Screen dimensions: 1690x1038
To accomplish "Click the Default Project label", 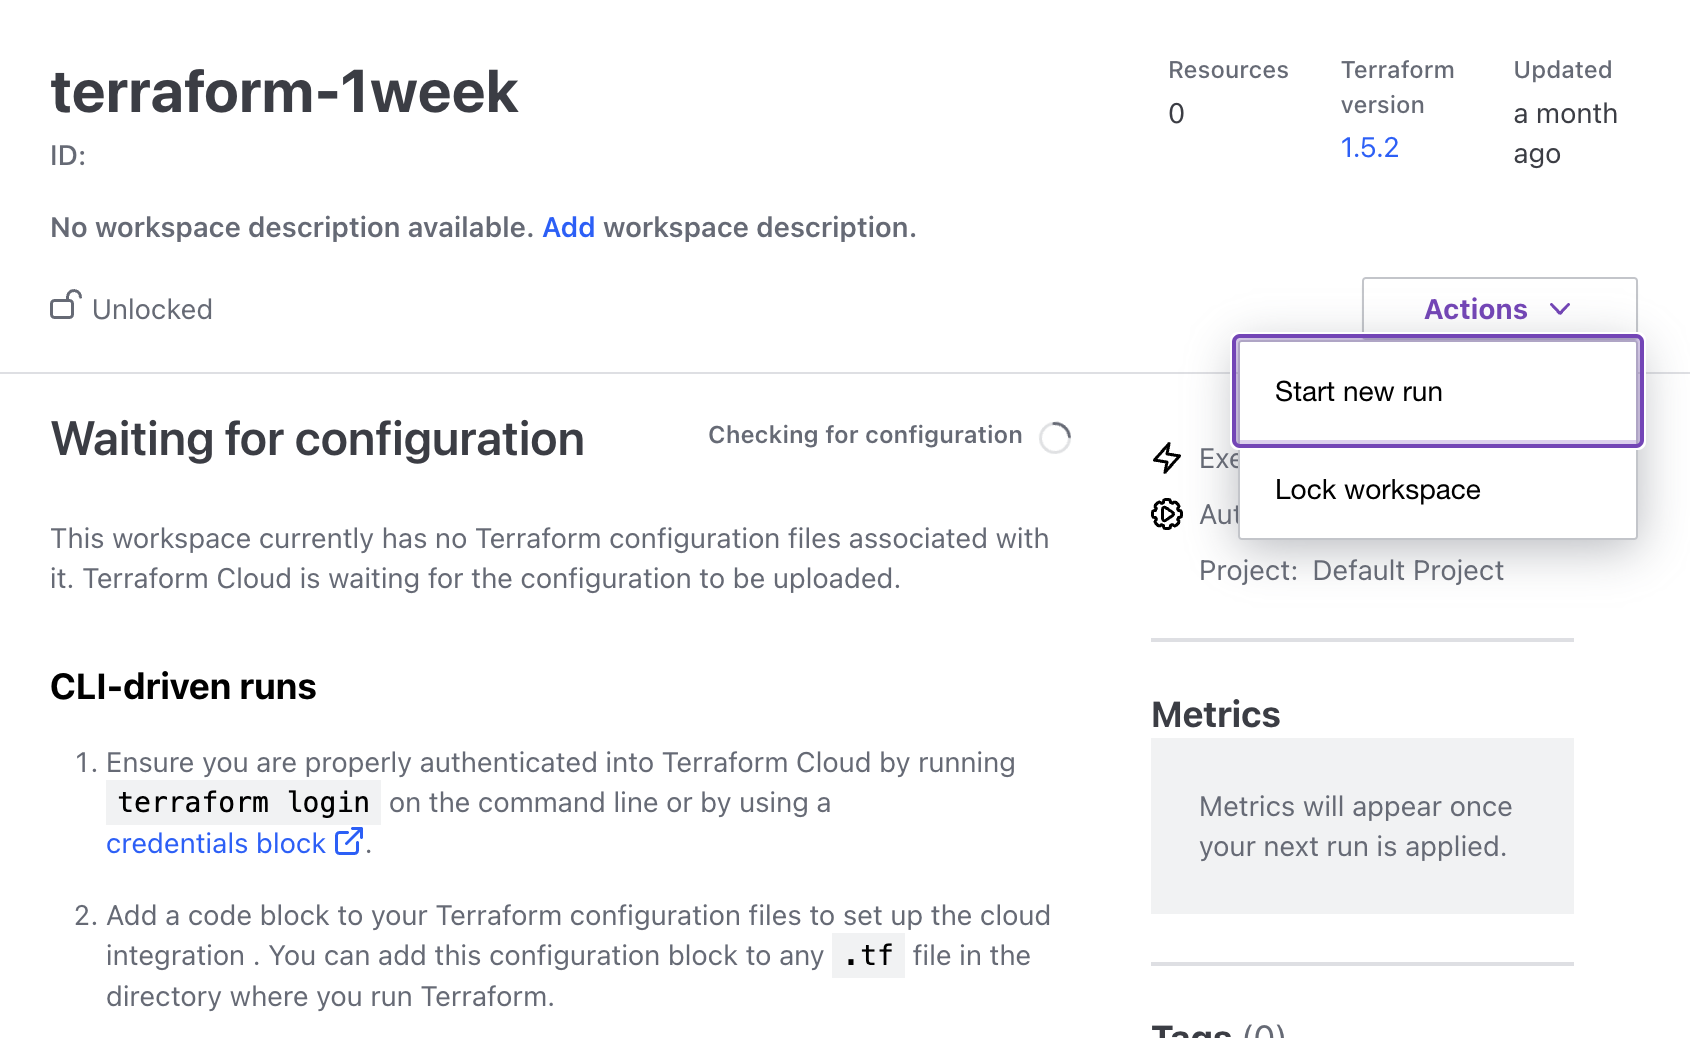I will click(x=1408, y=570).
